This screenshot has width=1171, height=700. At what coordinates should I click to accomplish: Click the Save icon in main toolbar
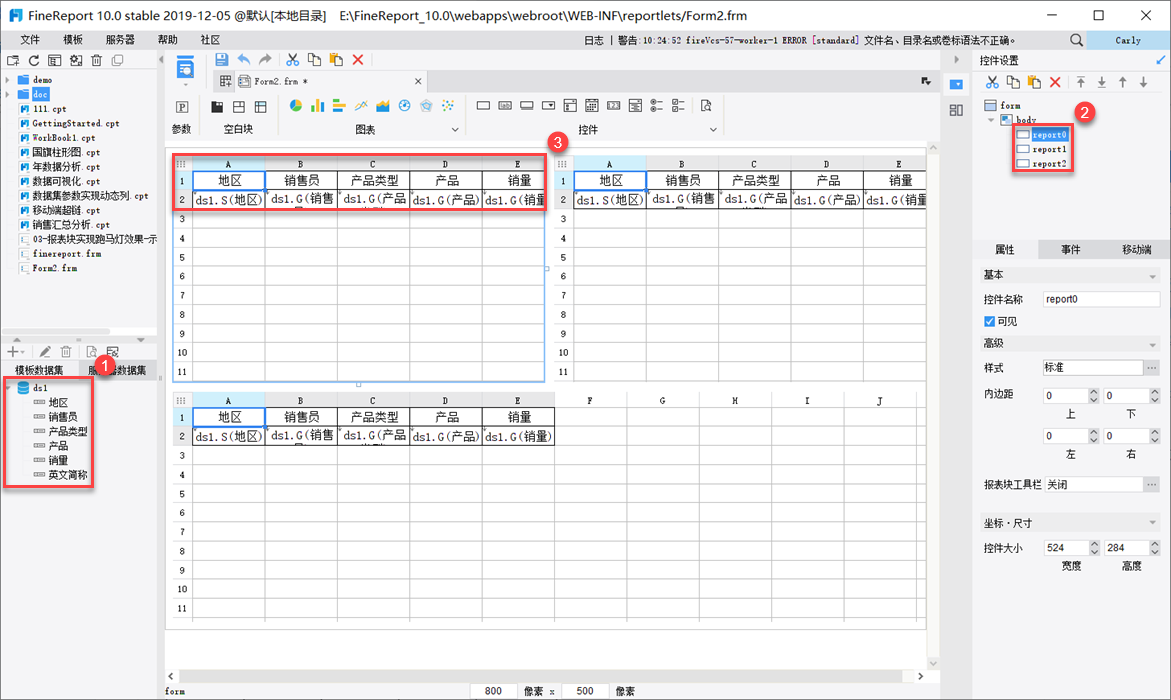(221, 60)
